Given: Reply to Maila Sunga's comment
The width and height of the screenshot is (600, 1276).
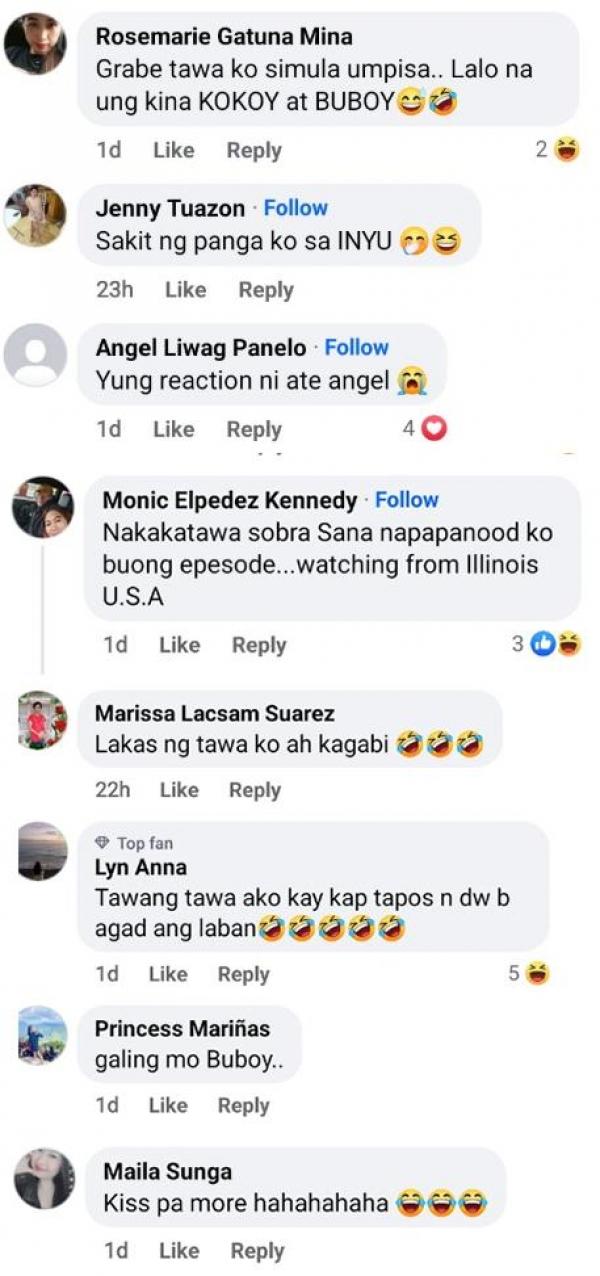Looking at the screenshot, I should pyautogui.click(x=257, y=1251).
